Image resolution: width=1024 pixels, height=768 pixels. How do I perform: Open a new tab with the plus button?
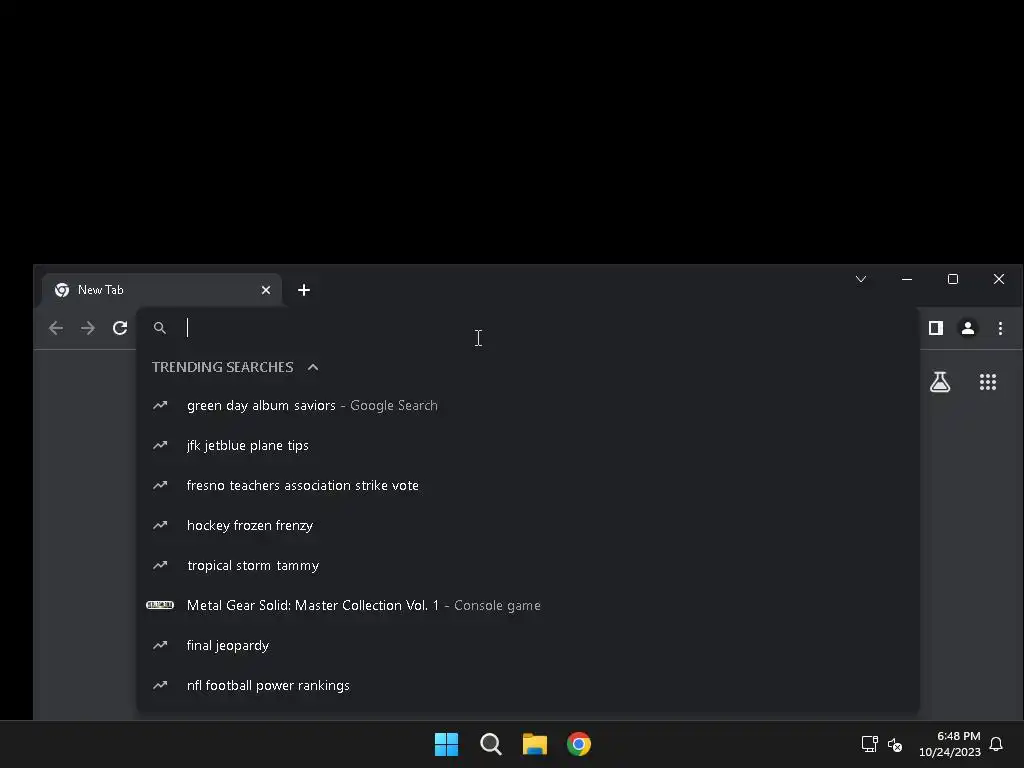[304, 290]
